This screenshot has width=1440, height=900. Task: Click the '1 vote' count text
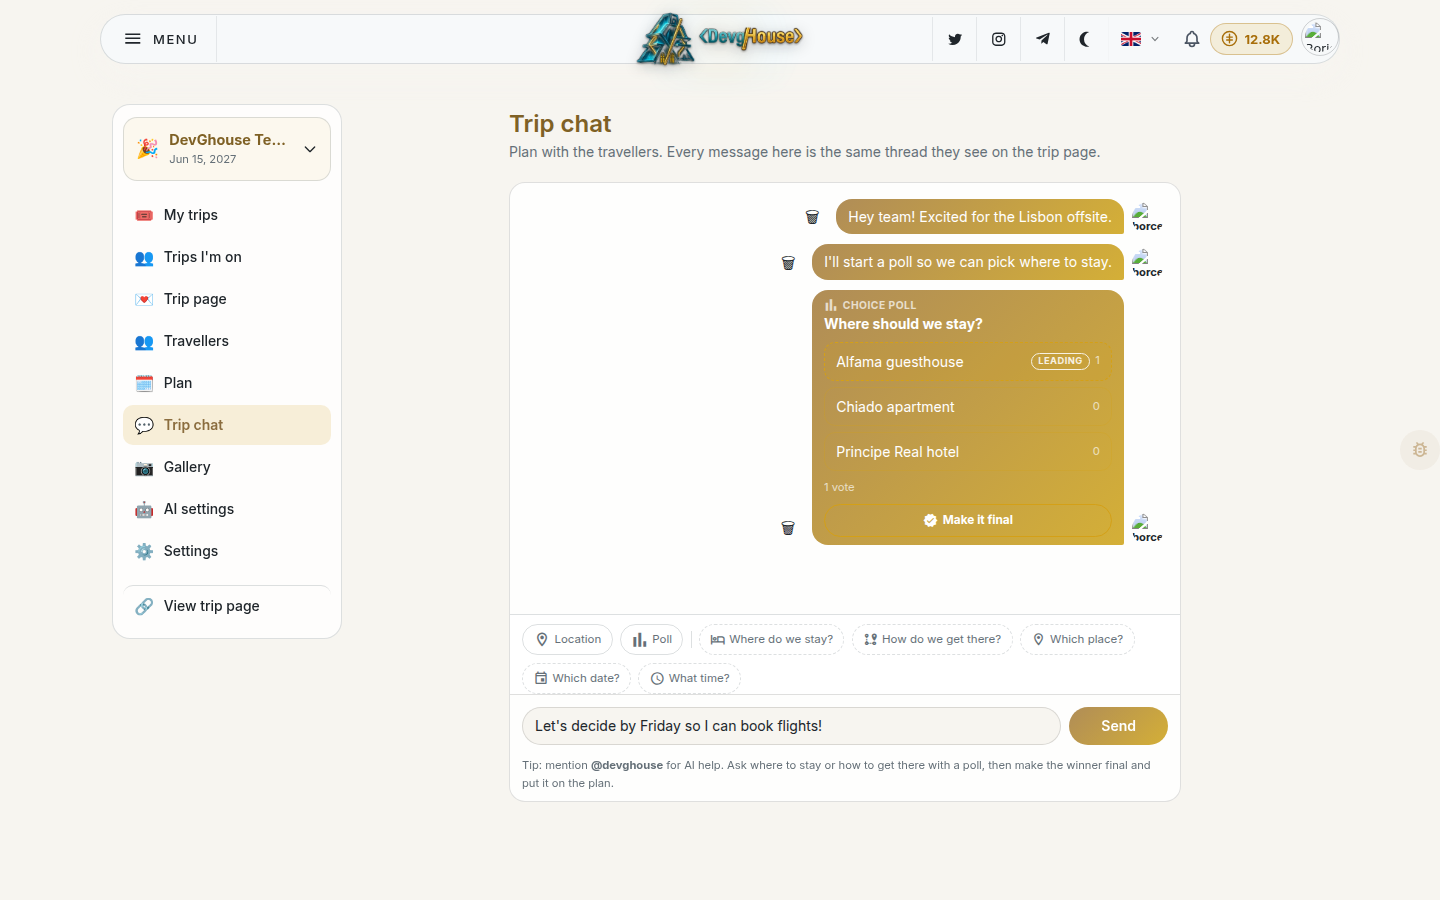(x=839, y=487)
